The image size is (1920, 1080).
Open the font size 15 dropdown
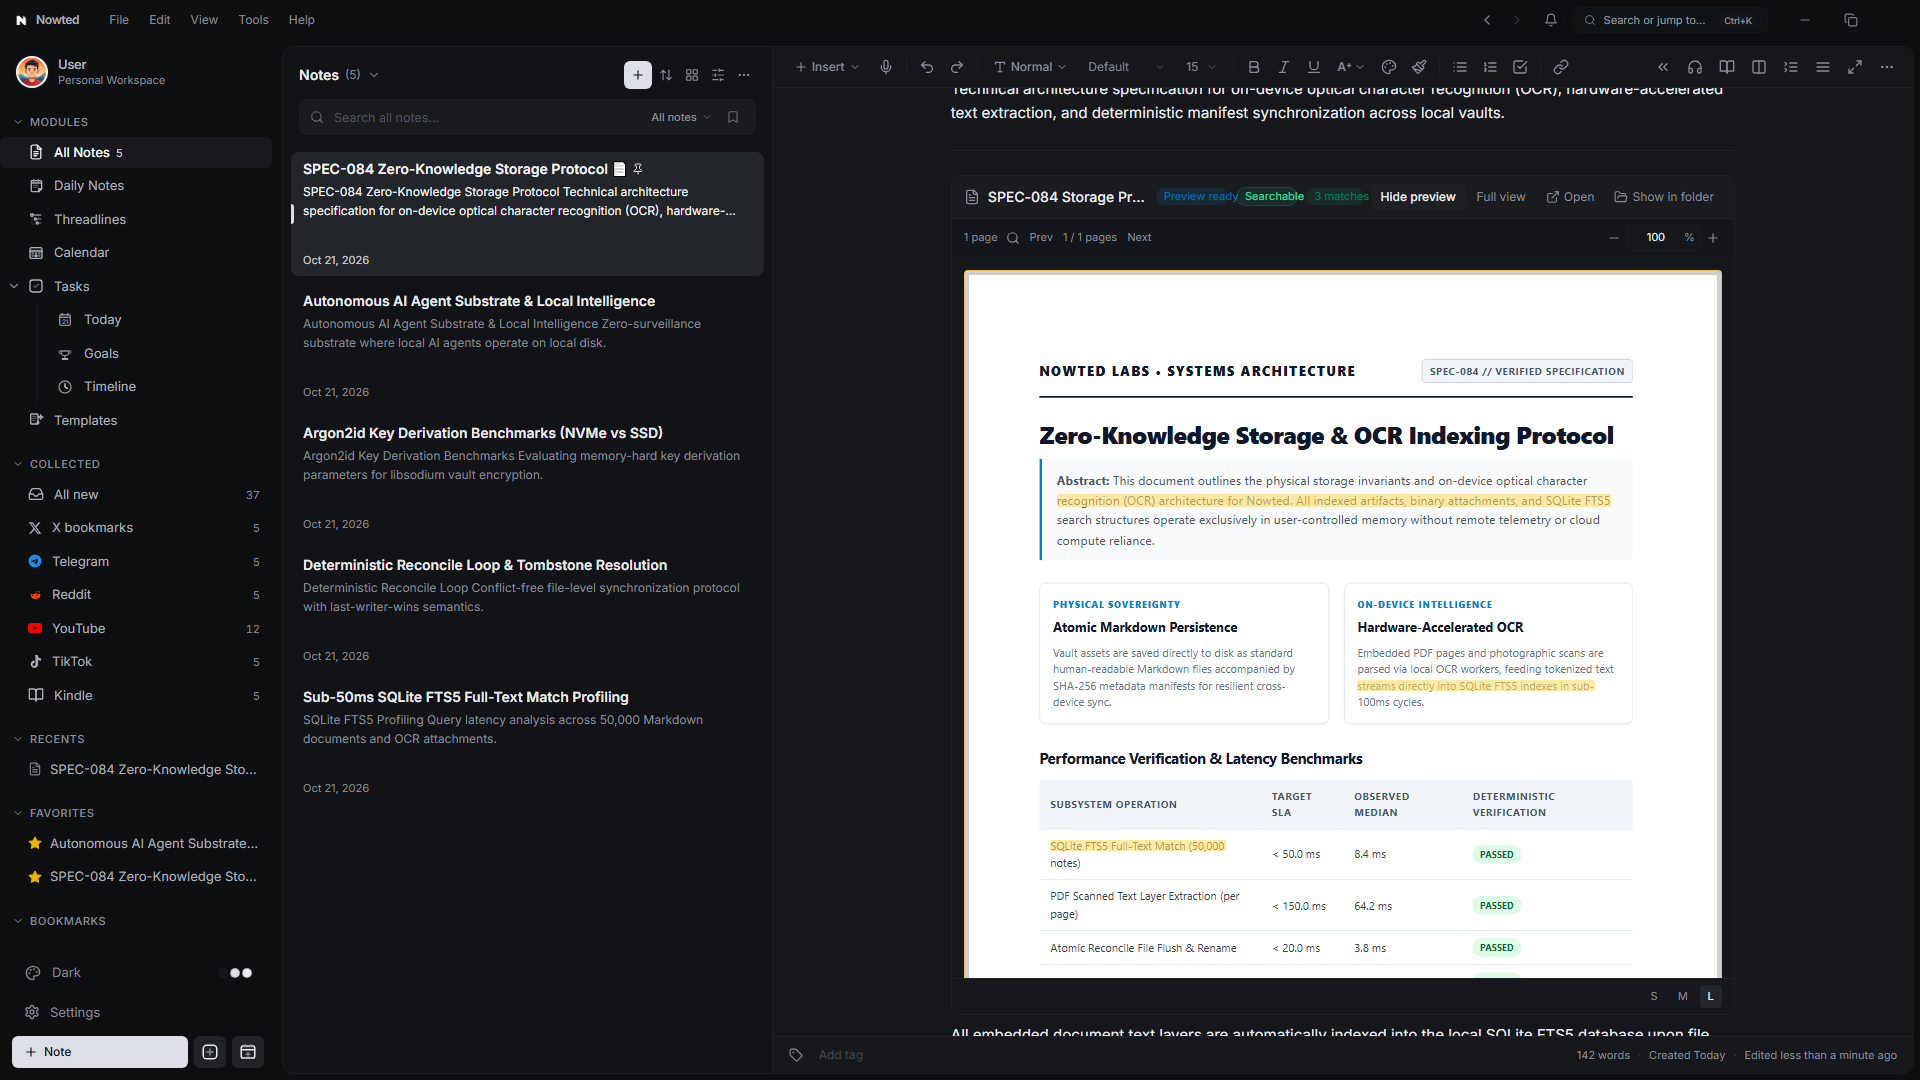[x=1201, y=67]
